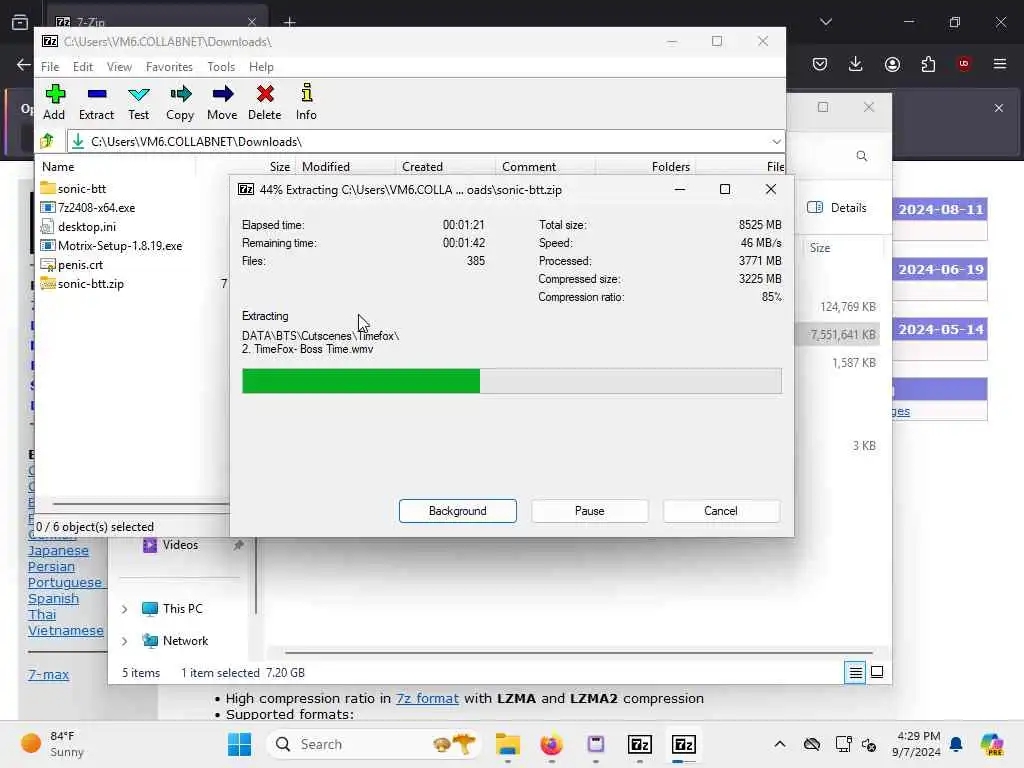
Task: Open Firefox from taskbar
Action: click(x=552, y=744)
